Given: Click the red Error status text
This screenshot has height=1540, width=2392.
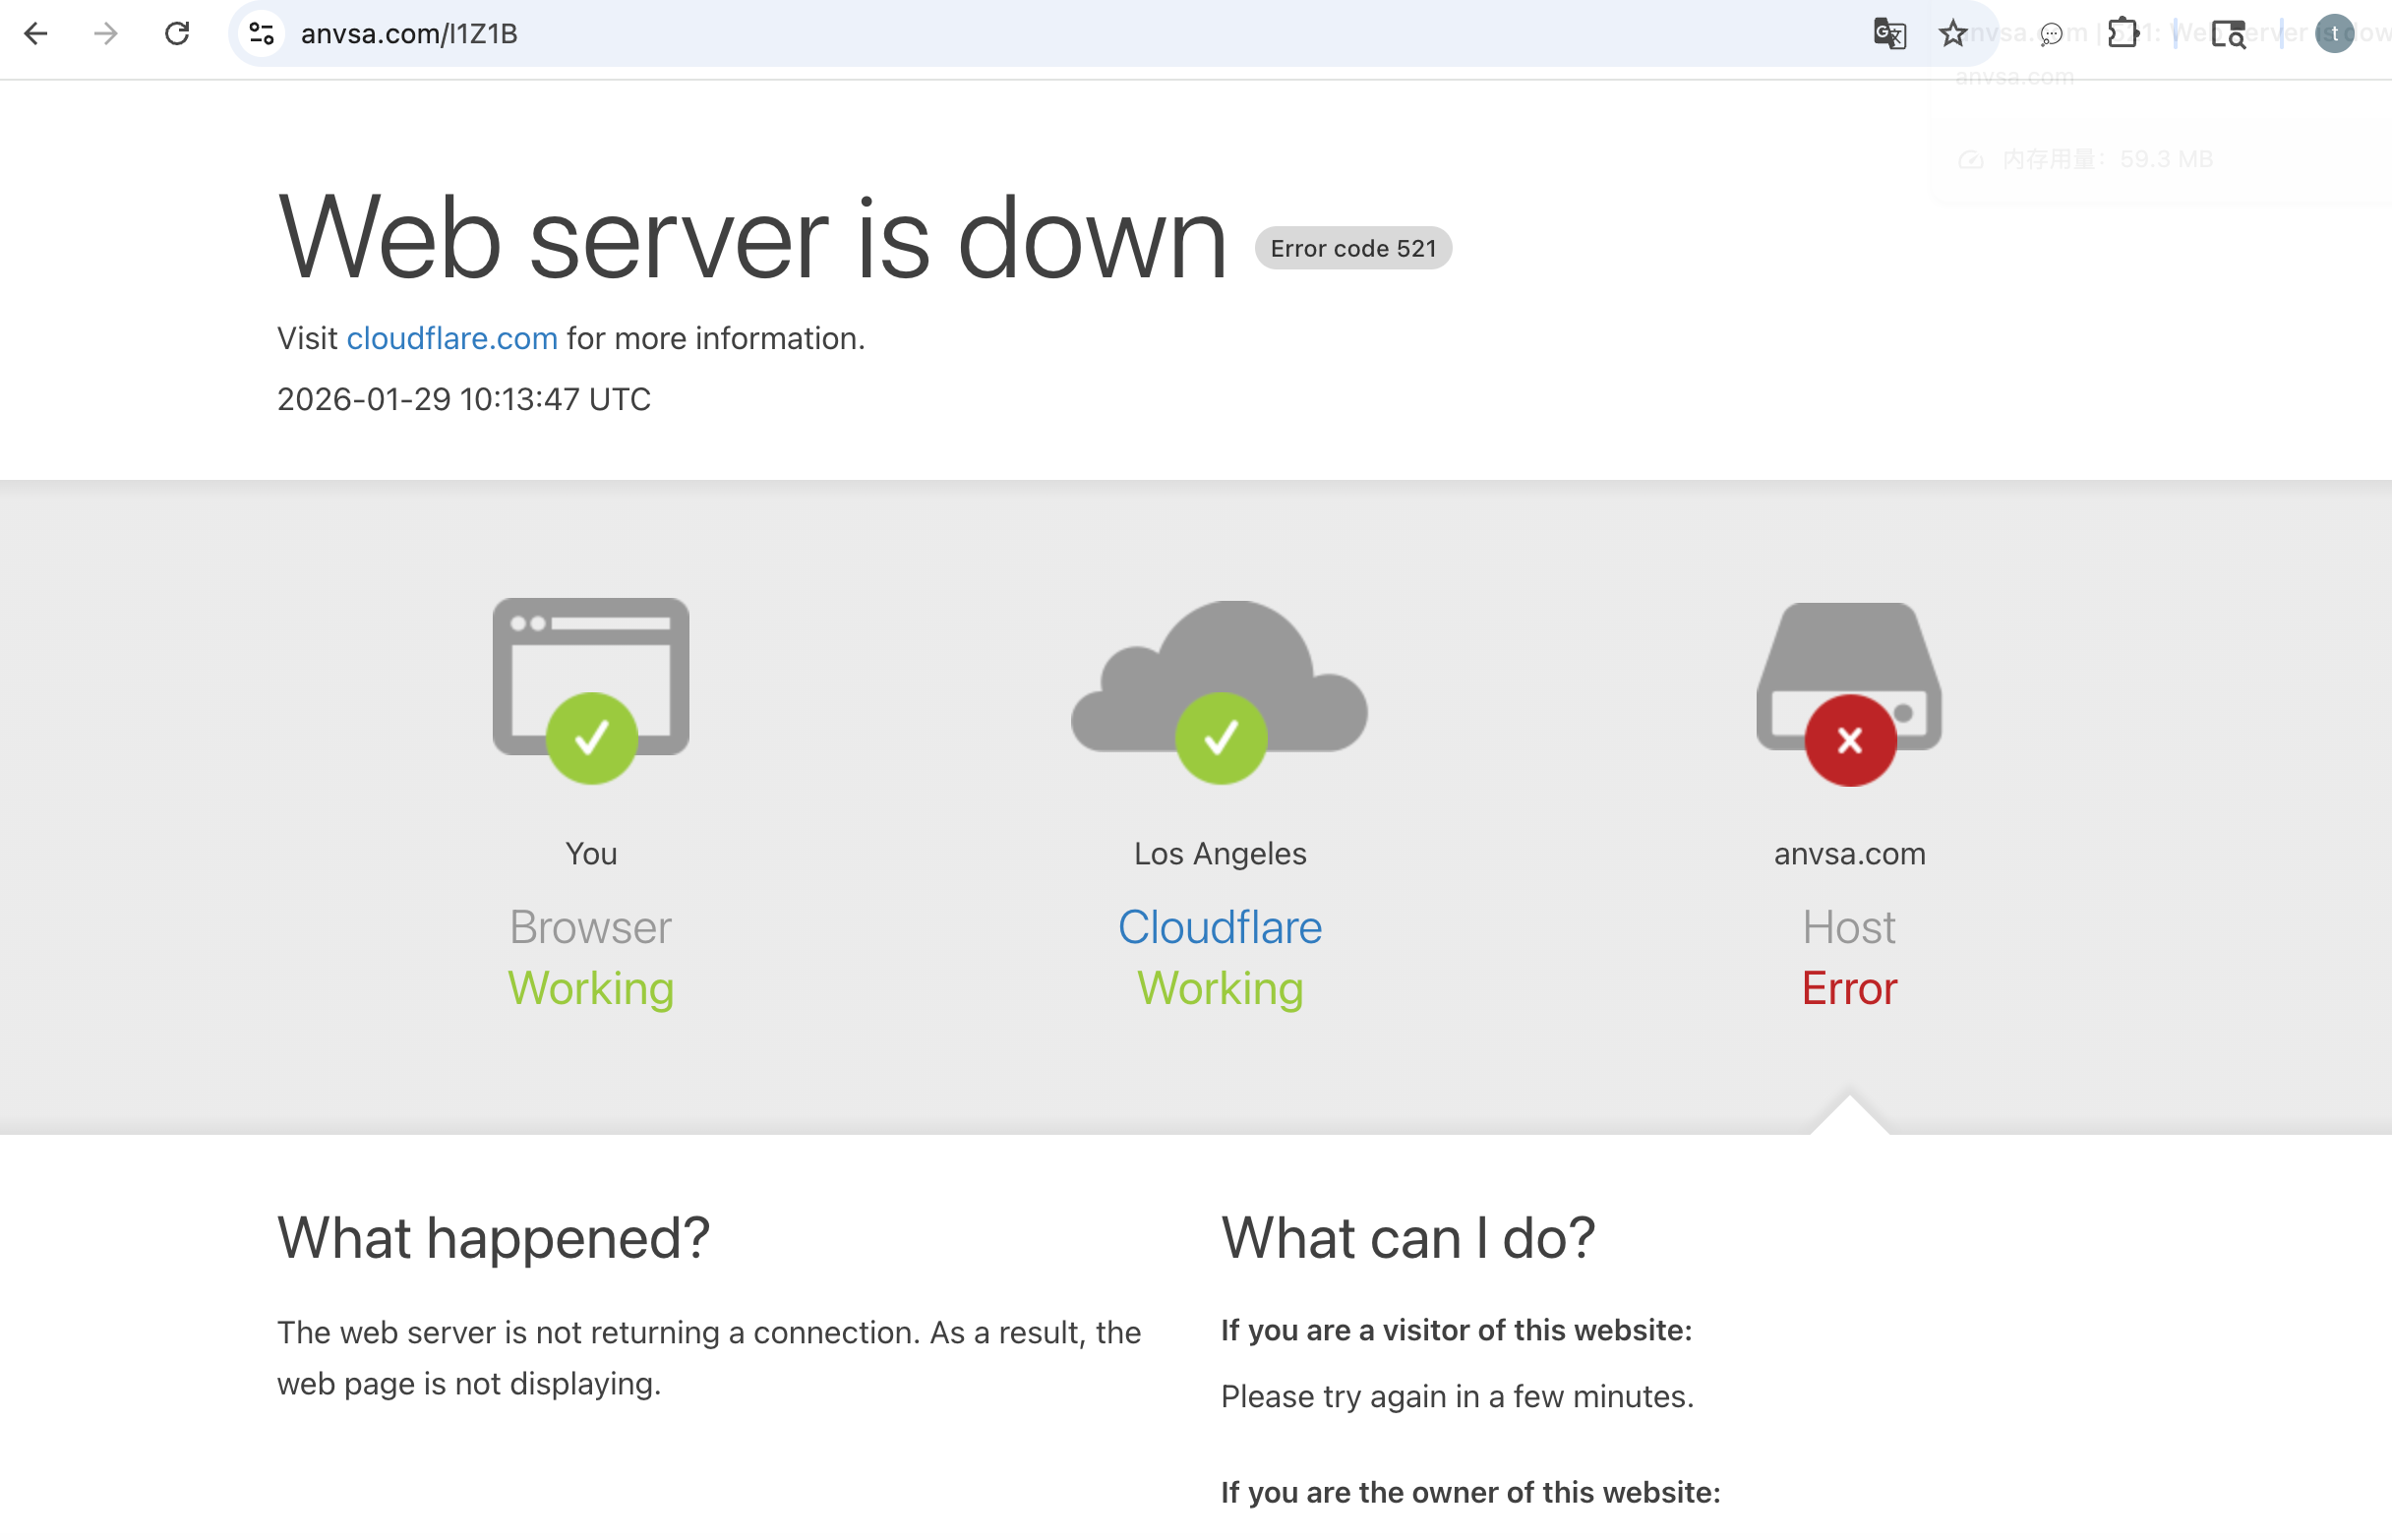Looking at the screenshot, I should pos(1848,988).
